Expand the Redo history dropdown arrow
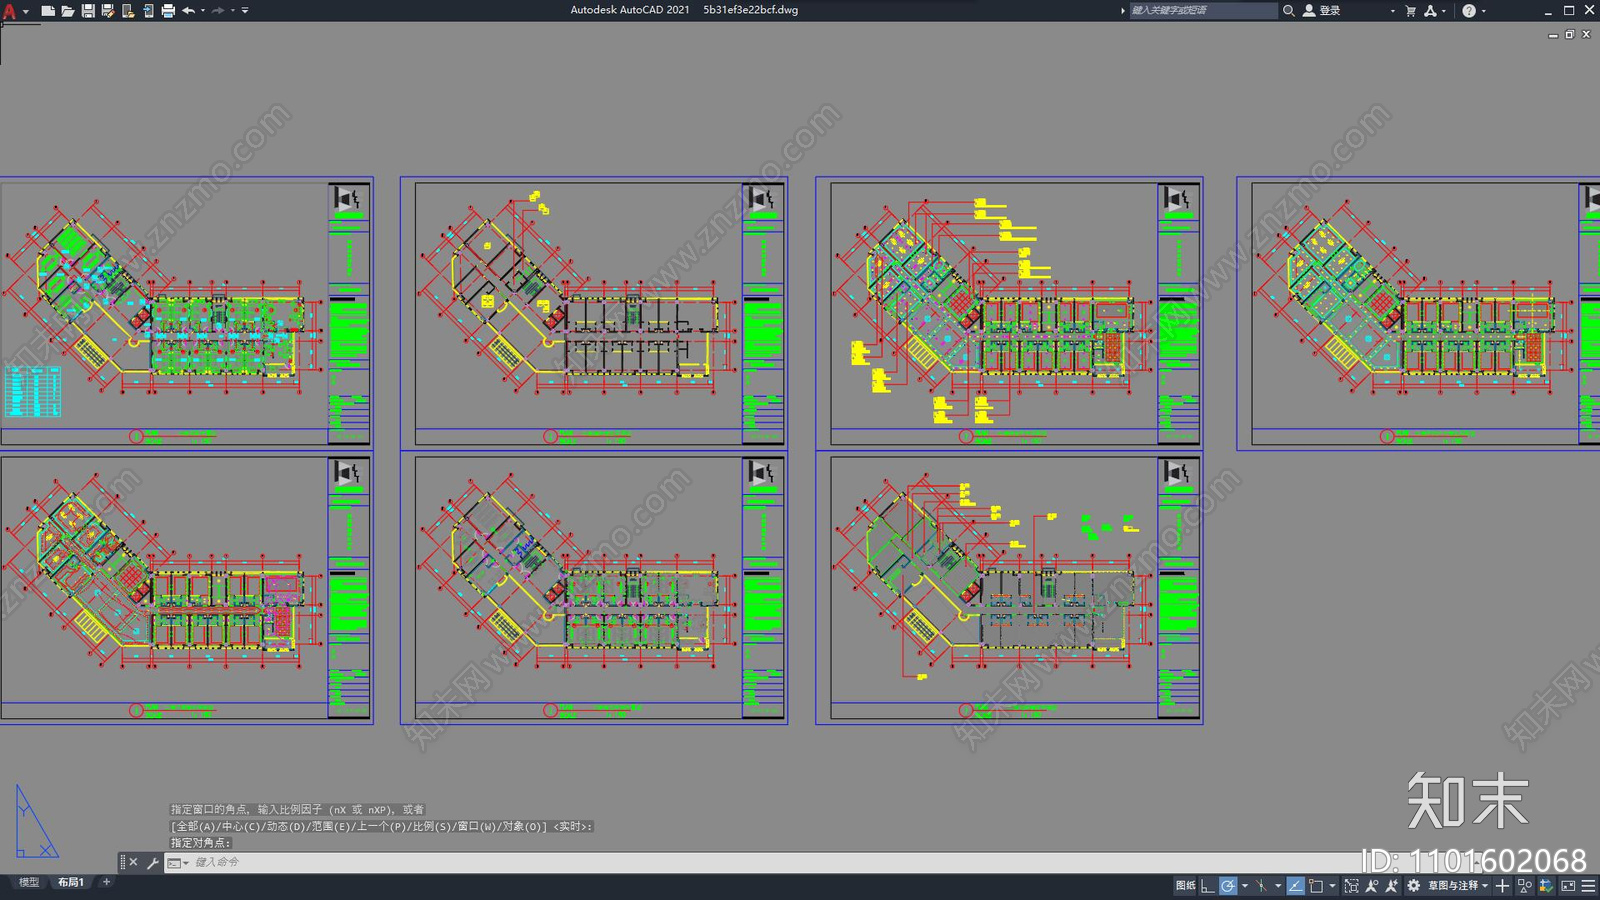This screenshot has height=900, width=1600. [233, 11]
